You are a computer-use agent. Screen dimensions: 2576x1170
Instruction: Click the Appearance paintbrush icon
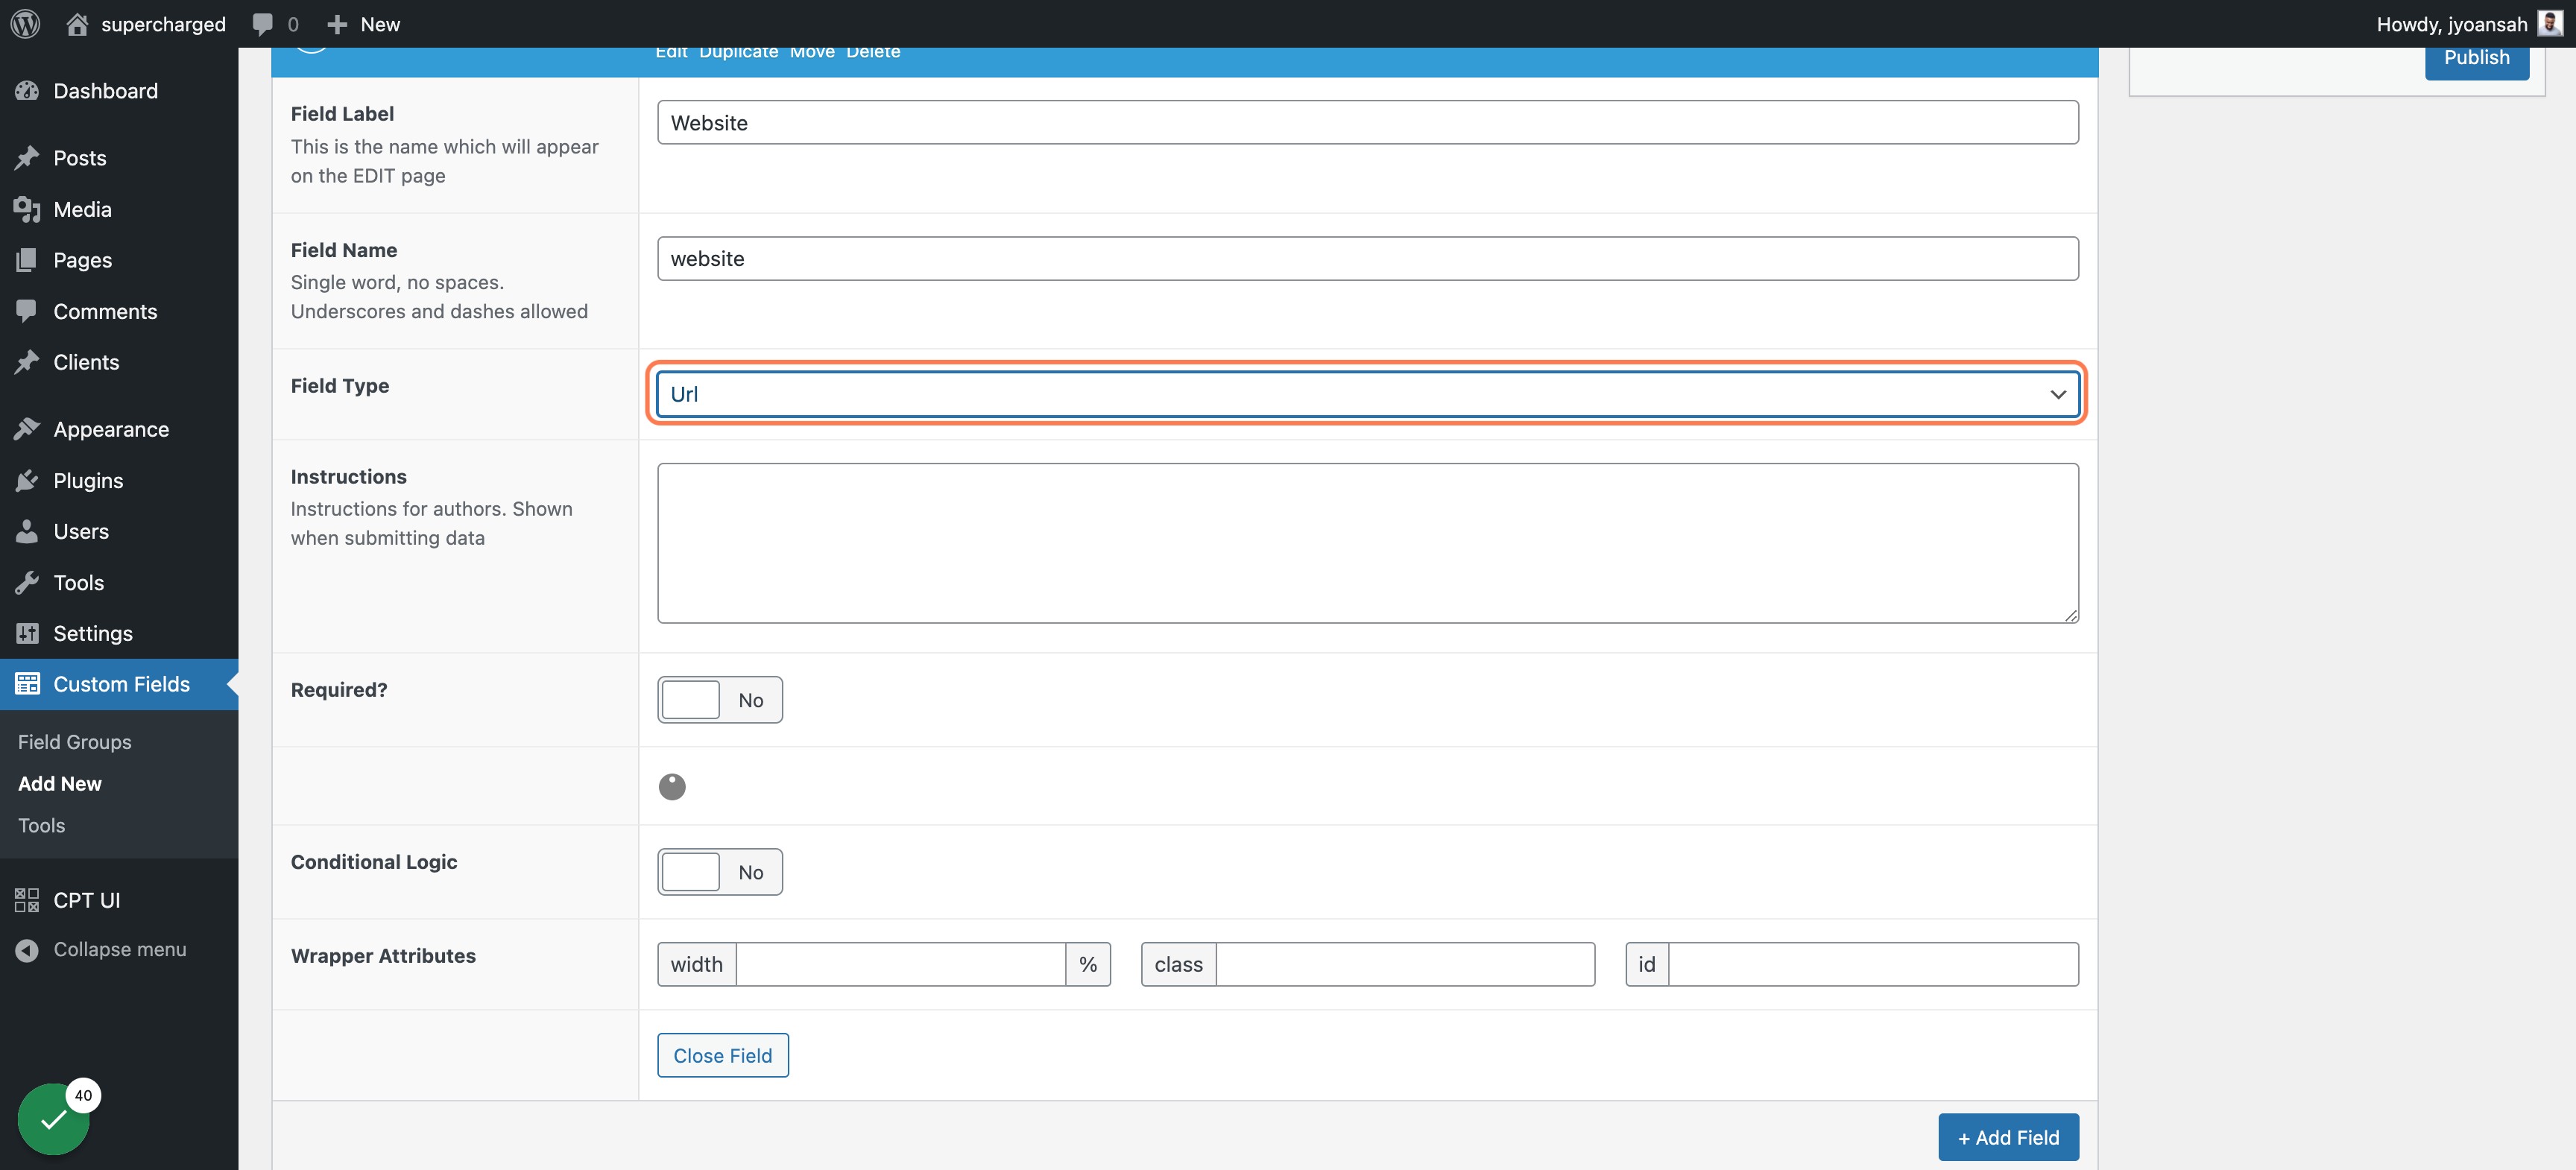[27, 429]
